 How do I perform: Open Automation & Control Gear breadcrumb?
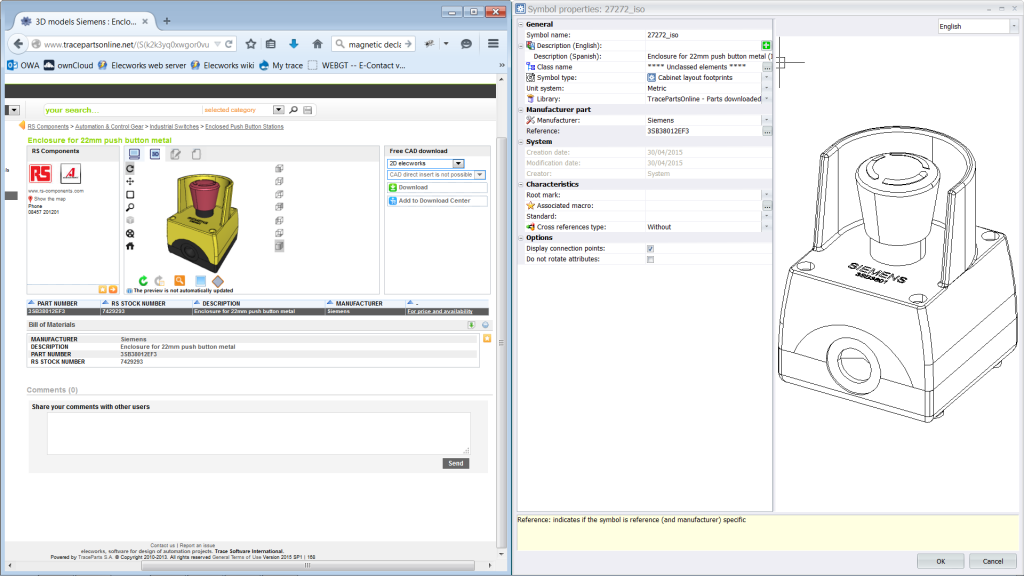(x=109, y=127)
